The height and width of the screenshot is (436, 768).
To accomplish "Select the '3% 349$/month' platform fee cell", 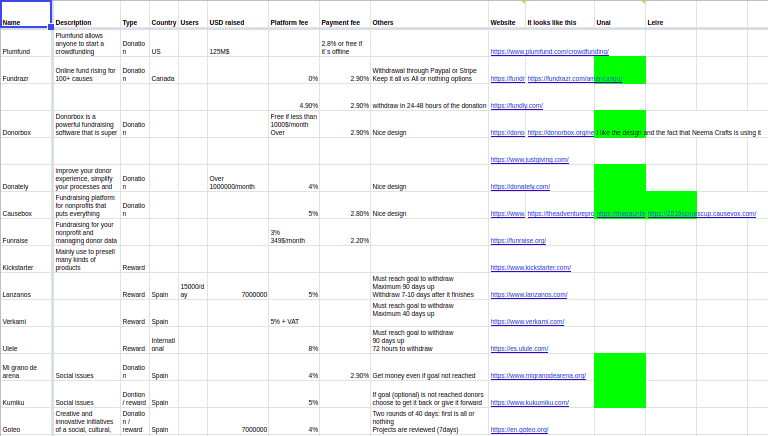I will pos(294,232).
